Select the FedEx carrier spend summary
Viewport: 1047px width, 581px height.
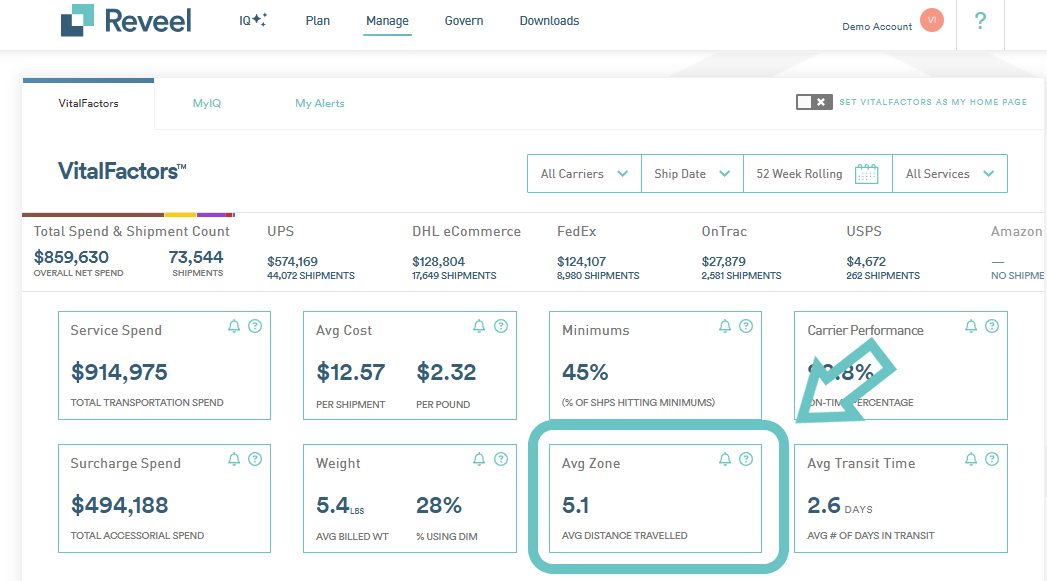tap(598, 252)
